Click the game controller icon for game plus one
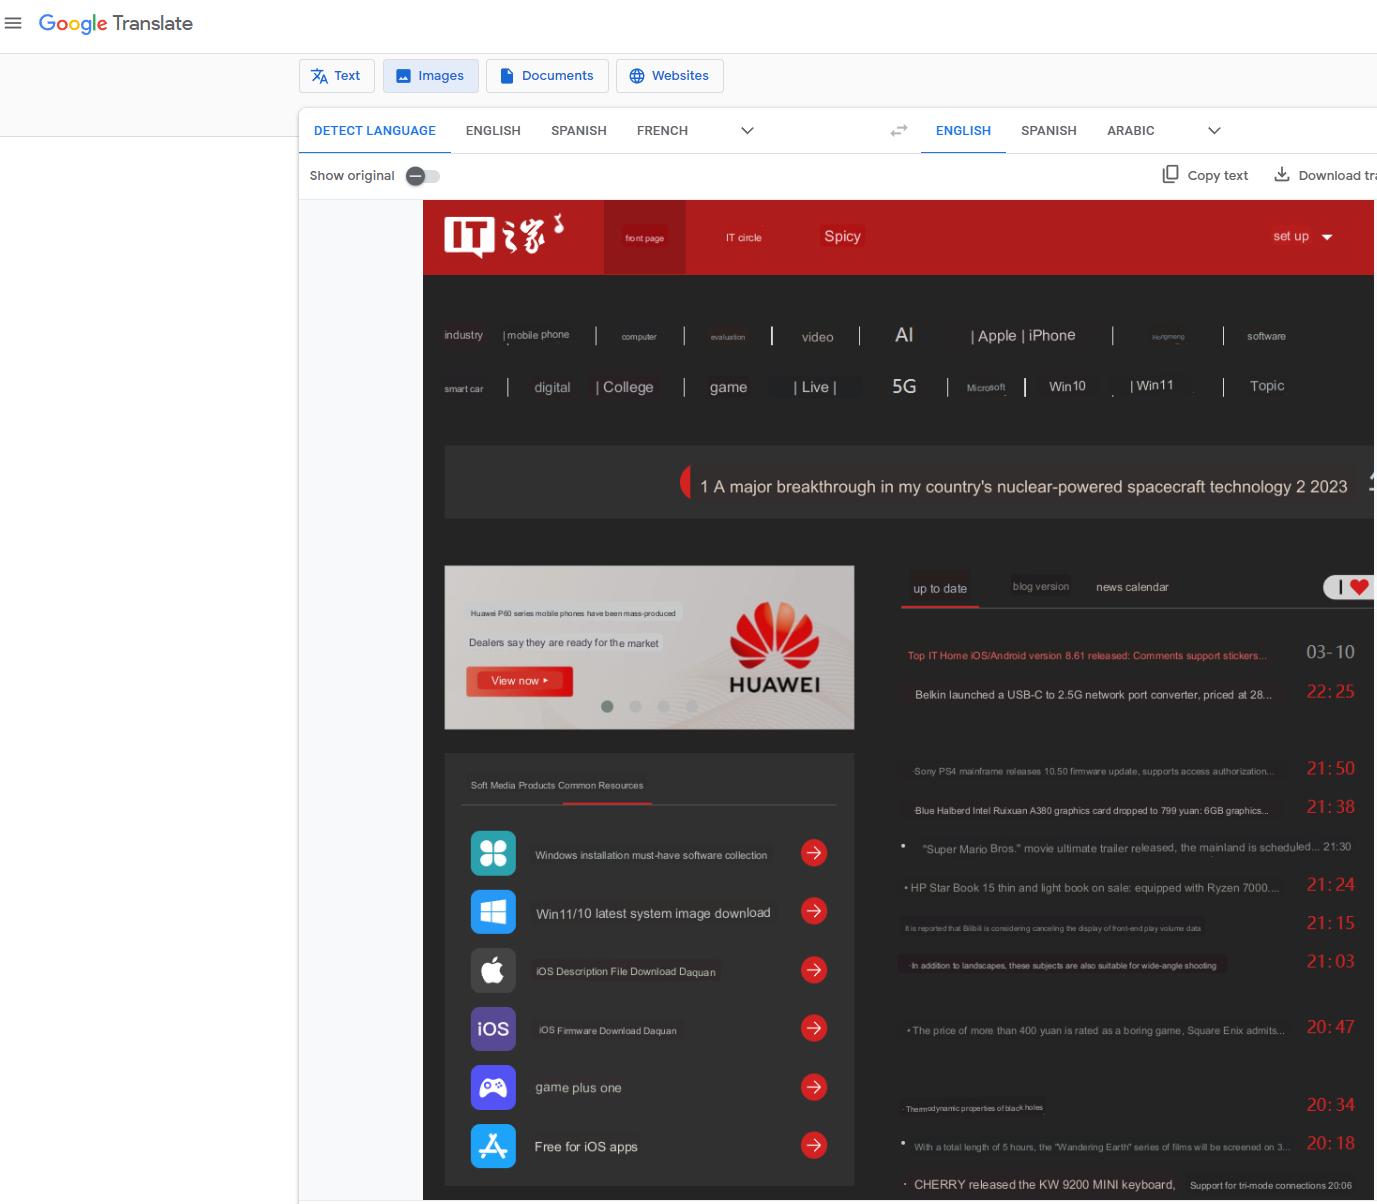 pos(492,1087)
